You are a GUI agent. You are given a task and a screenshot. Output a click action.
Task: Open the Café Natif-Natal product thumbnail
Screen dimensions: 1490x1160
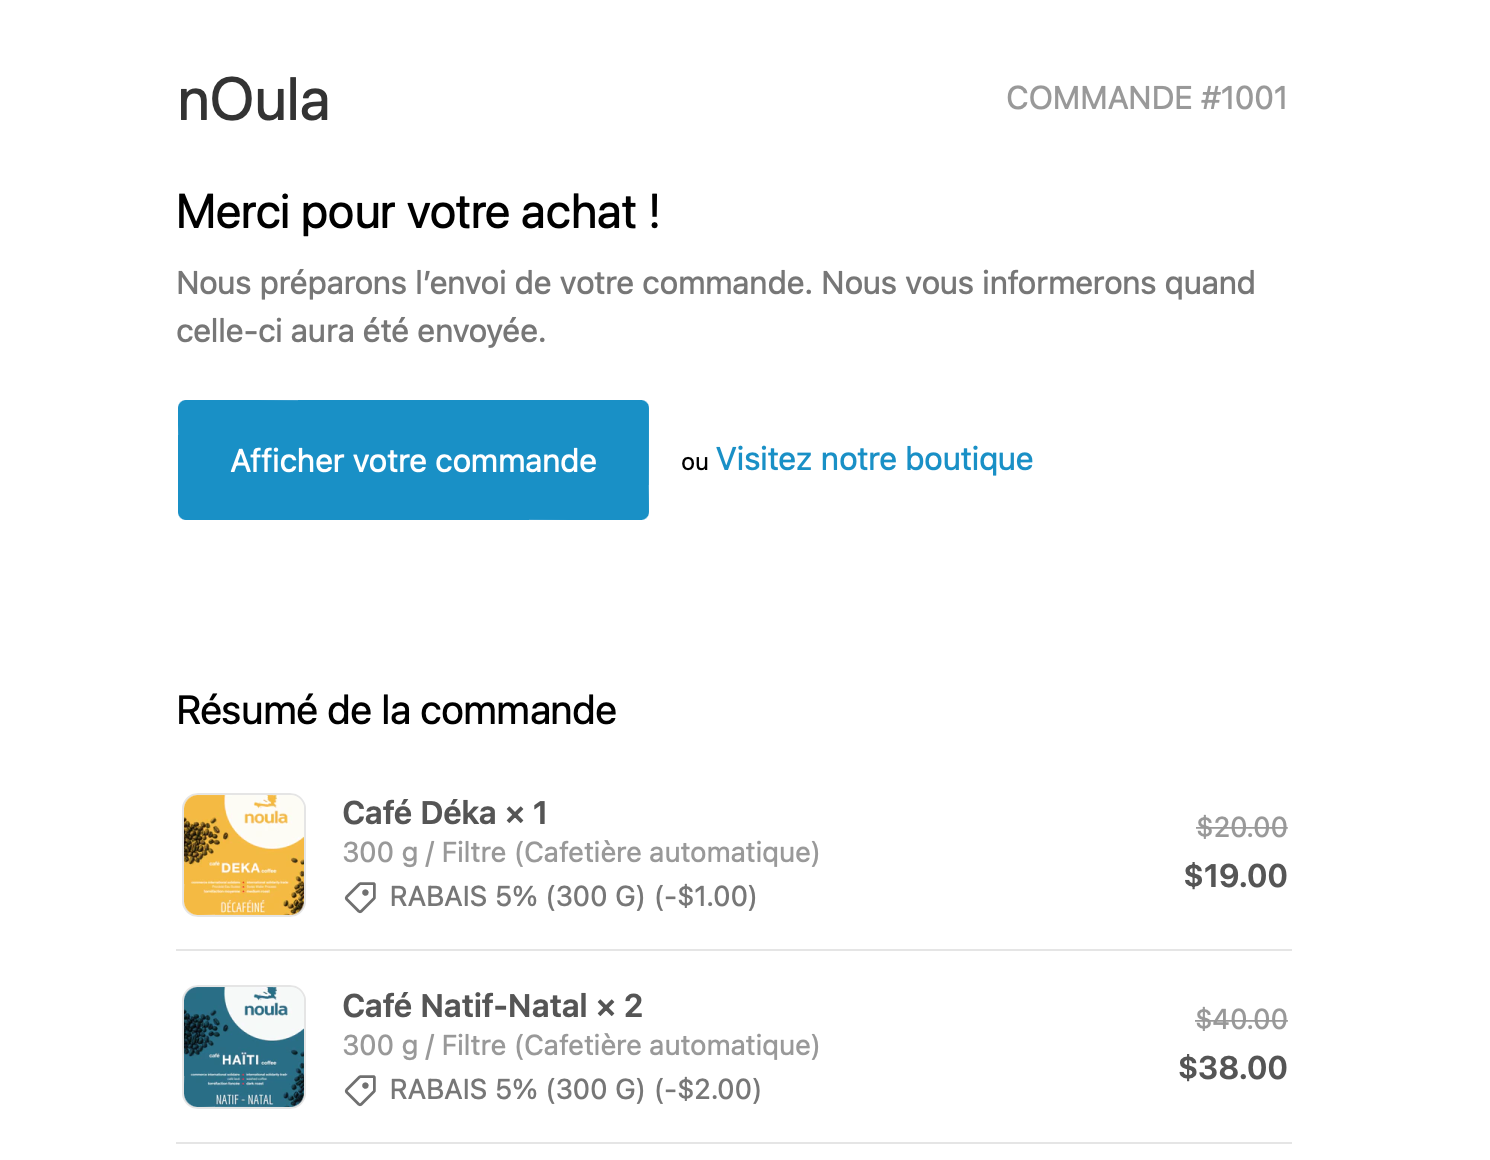coord(244,1047)
